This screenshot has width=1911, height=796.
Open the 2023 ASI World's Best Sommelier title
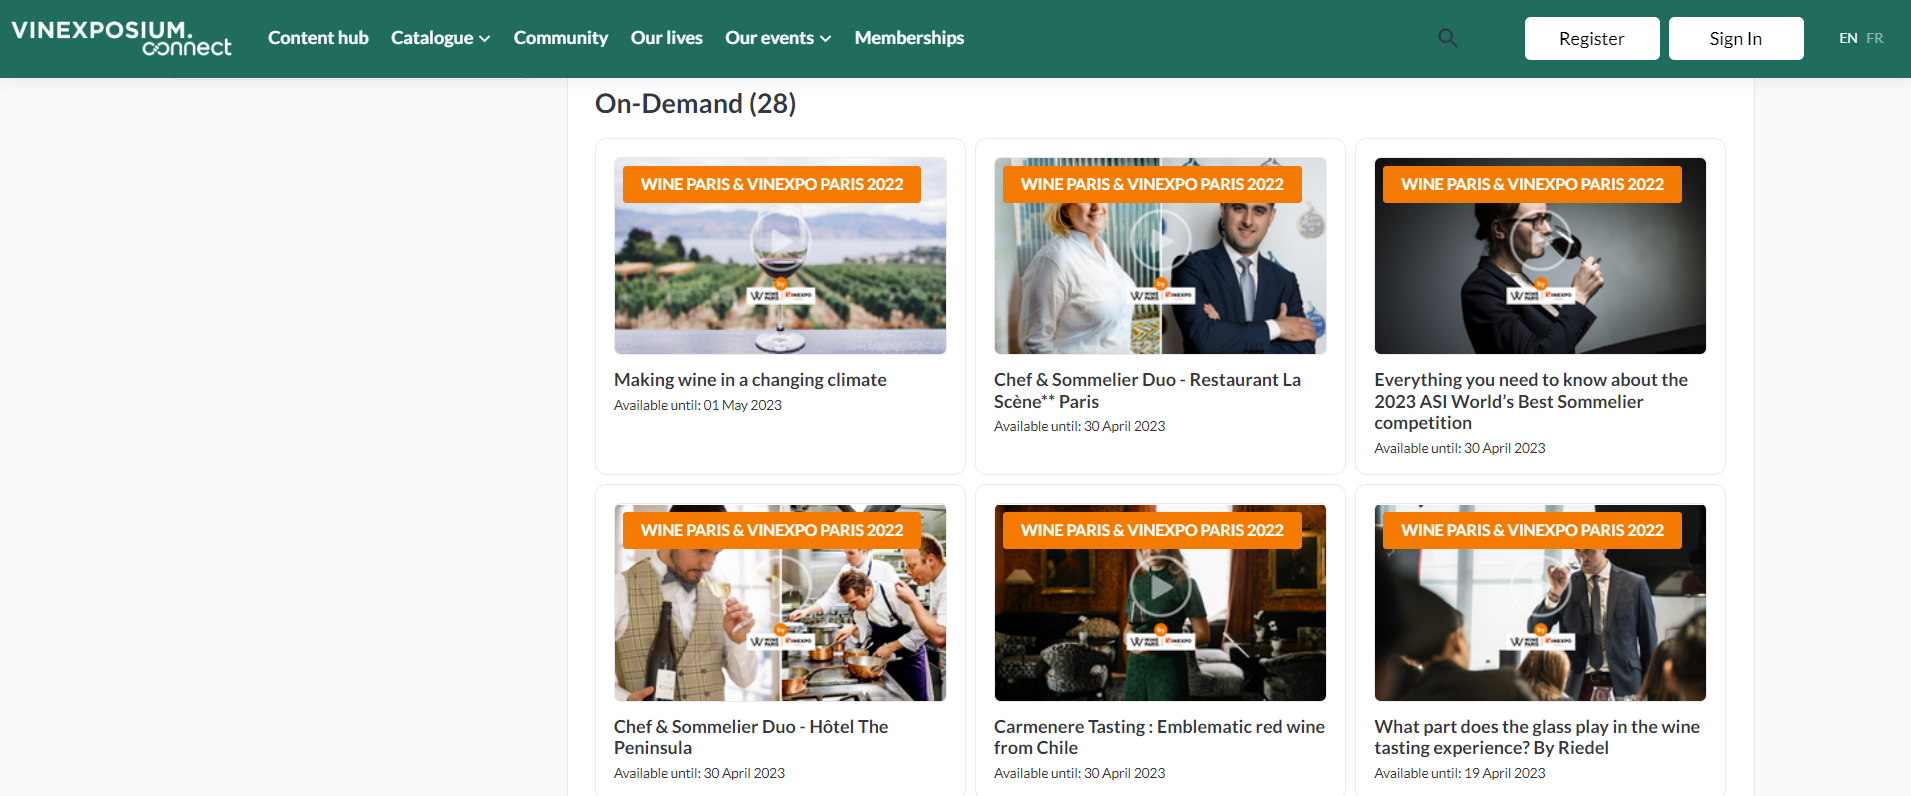(1531, 402)
